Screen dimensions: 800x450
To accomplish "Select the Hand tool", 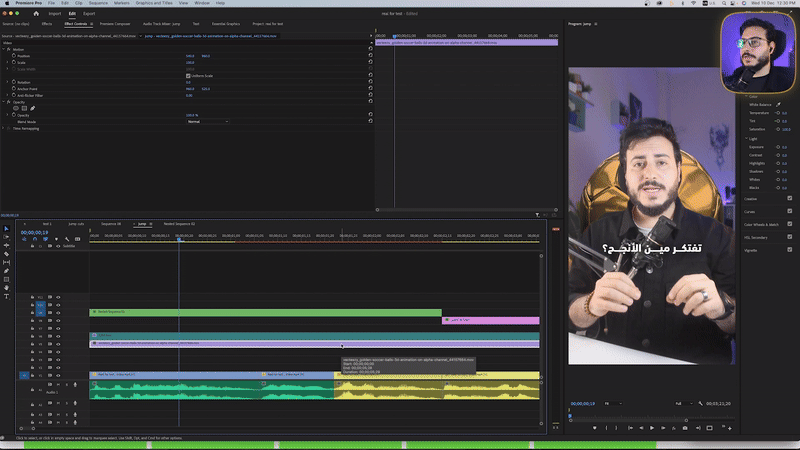I will (x=6, y=288).
